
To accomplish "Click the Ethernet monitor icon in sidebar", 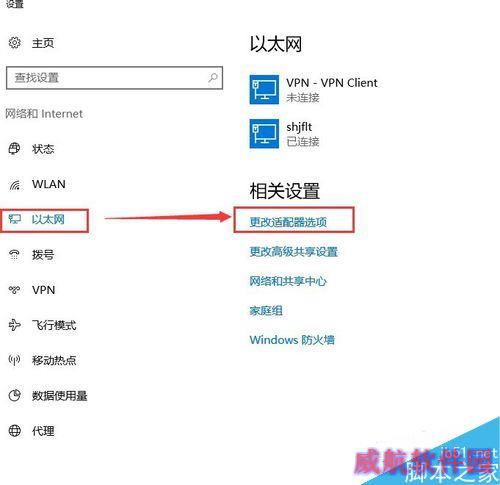I will [14, 219].
